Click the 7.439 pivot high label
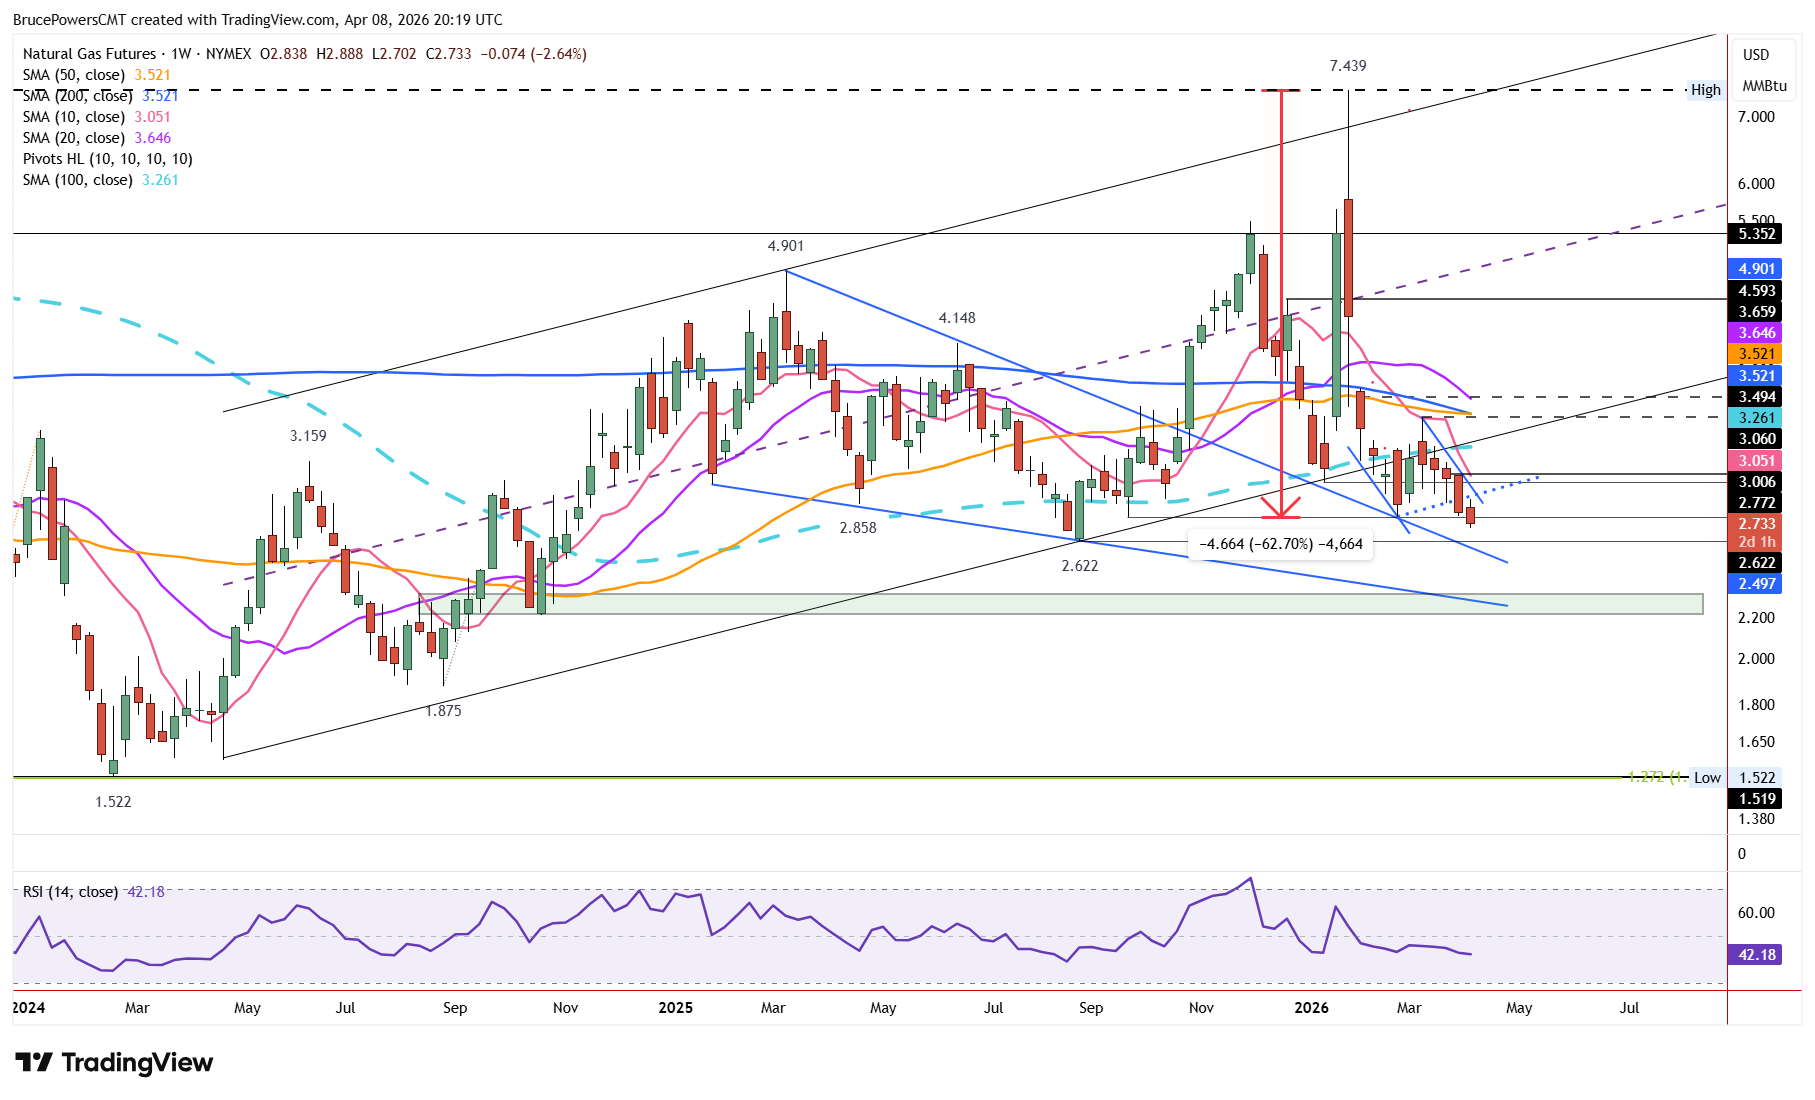Image resolution: width=1815 pixels, height=1100 pixels. (1348, 66)
